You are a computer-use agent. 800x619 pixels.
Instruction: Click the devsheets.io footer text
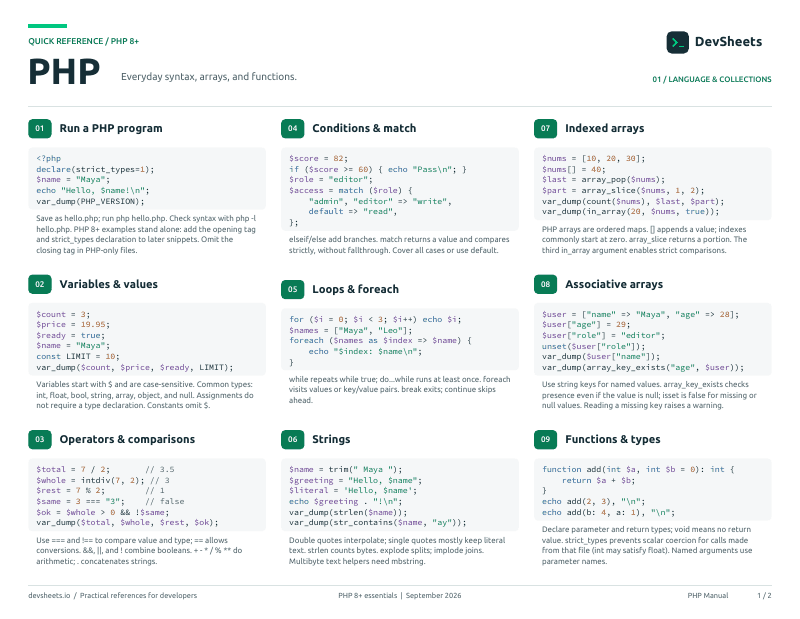point(49,596)
